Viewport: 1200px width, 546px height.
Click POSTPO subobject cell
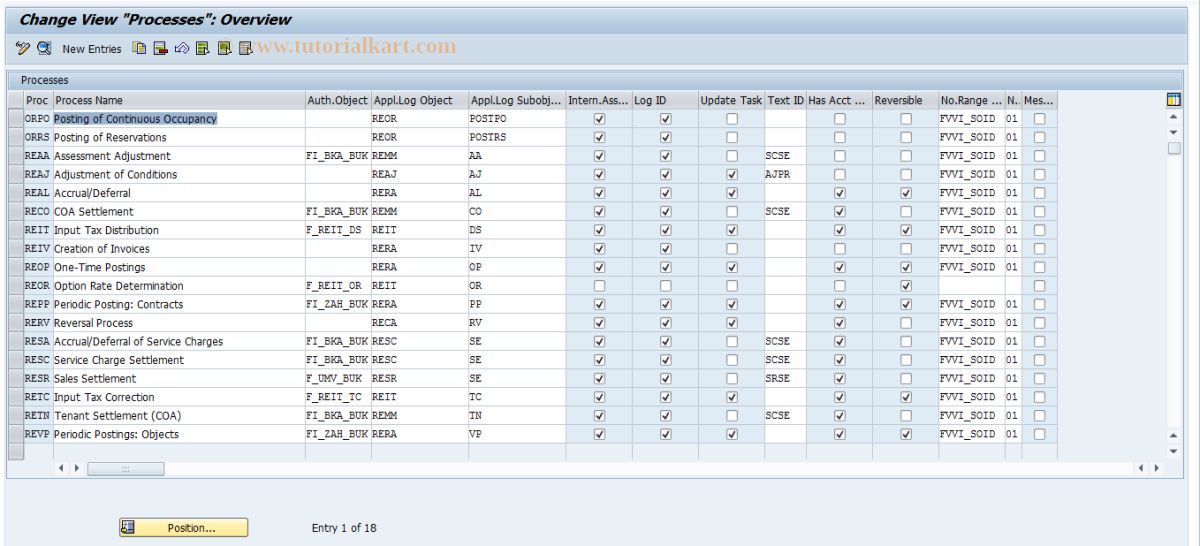(x=516, y=118)
